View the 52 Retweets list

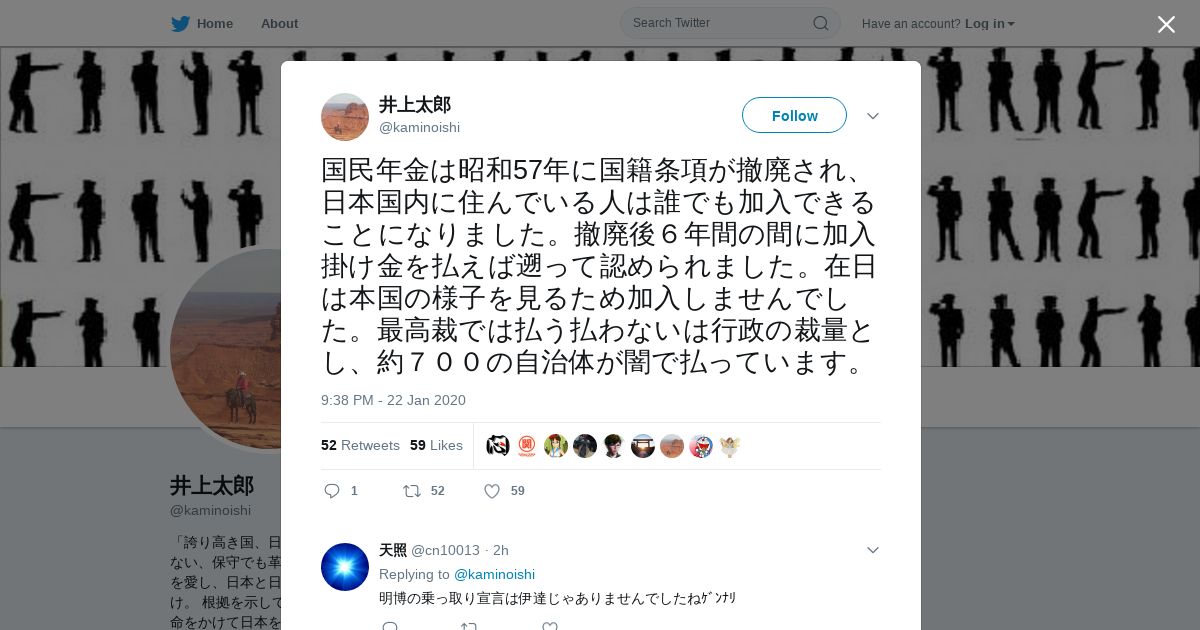click(x=360, y=445)
